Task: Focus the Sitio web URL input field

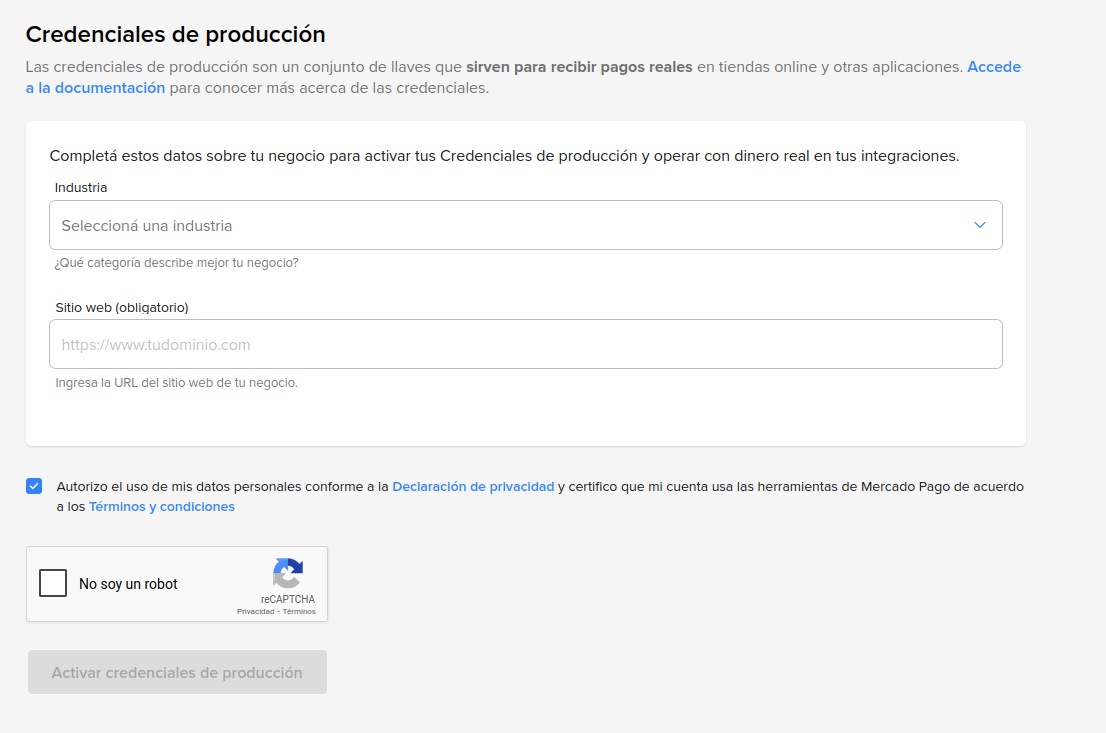Action: (525, 345)
